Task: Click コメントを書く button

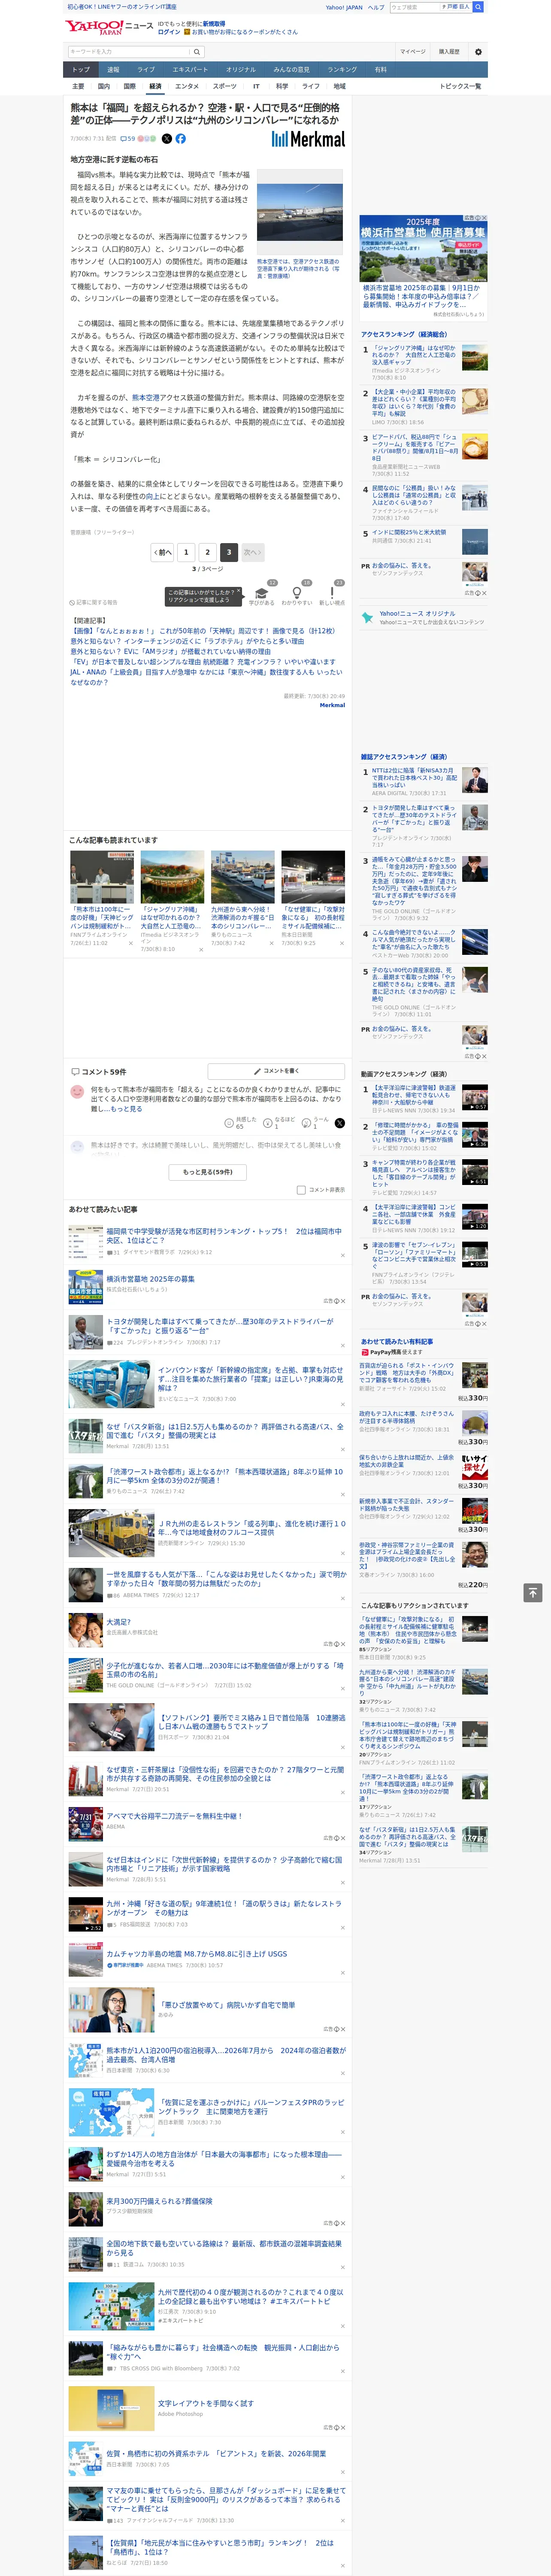Action: (x=276, y=1071)
